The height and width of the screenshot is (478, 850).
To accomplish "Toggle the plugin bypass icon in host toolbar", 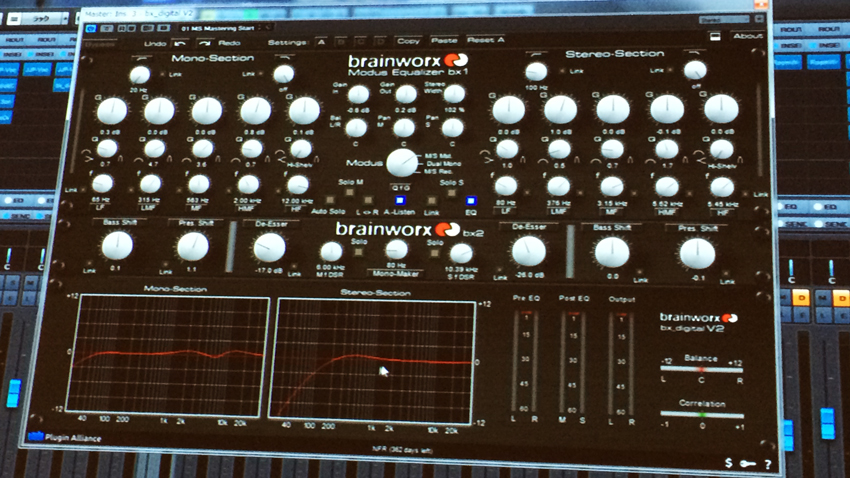I will [91, 28].
